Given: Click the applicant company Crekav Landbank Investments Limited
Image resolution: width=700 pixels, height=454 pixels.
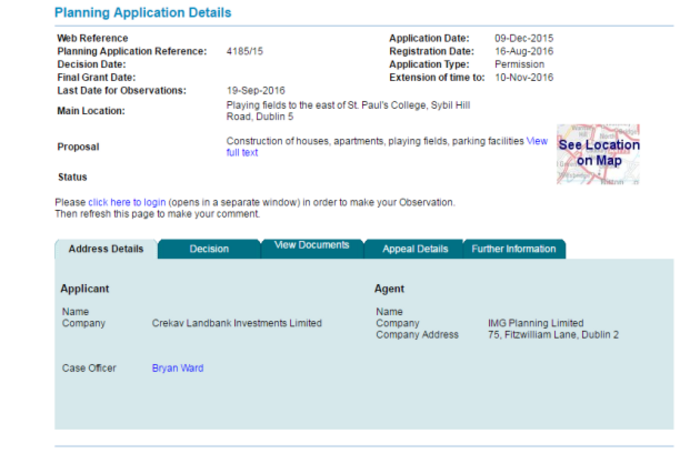Looking at the screenshot, I should (x=237, y=323).
